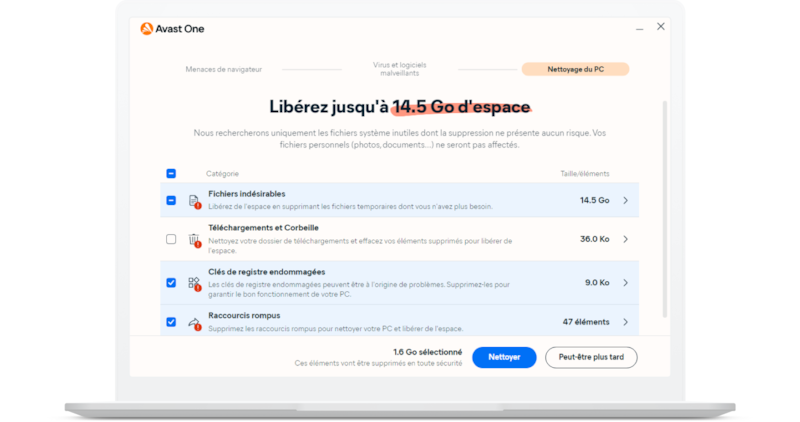Click the Clés de registre endommagées icon
This screenshot has height=422, width=800.
(x=193, y=283)
